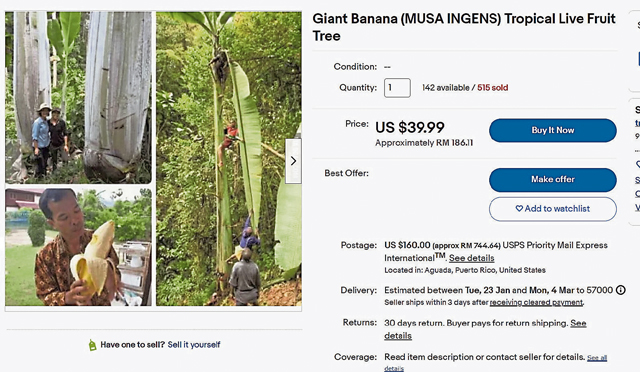
Task: Select the man holding banana photo
Action: pos(78,247)
